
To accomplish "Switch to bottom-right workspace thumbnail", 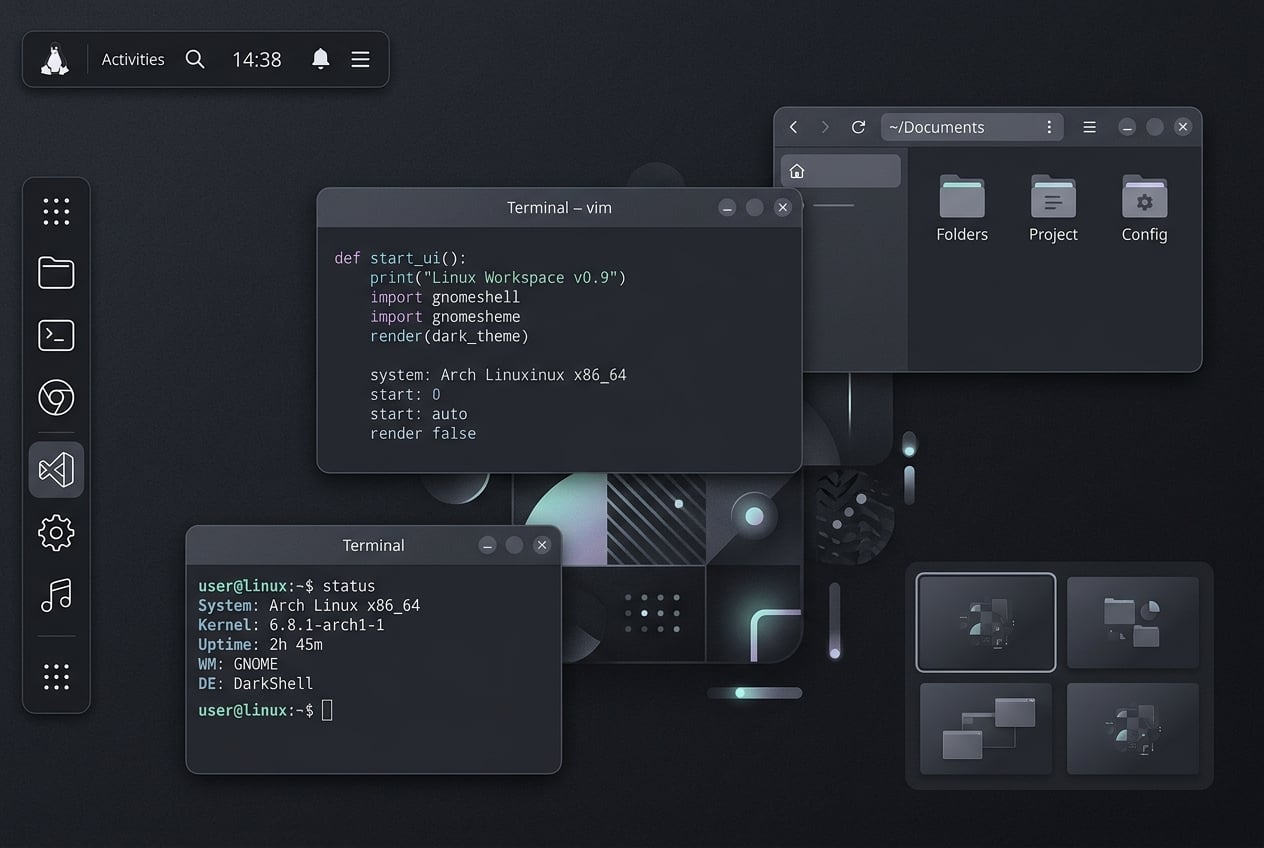I will (x=1133, y=728).
